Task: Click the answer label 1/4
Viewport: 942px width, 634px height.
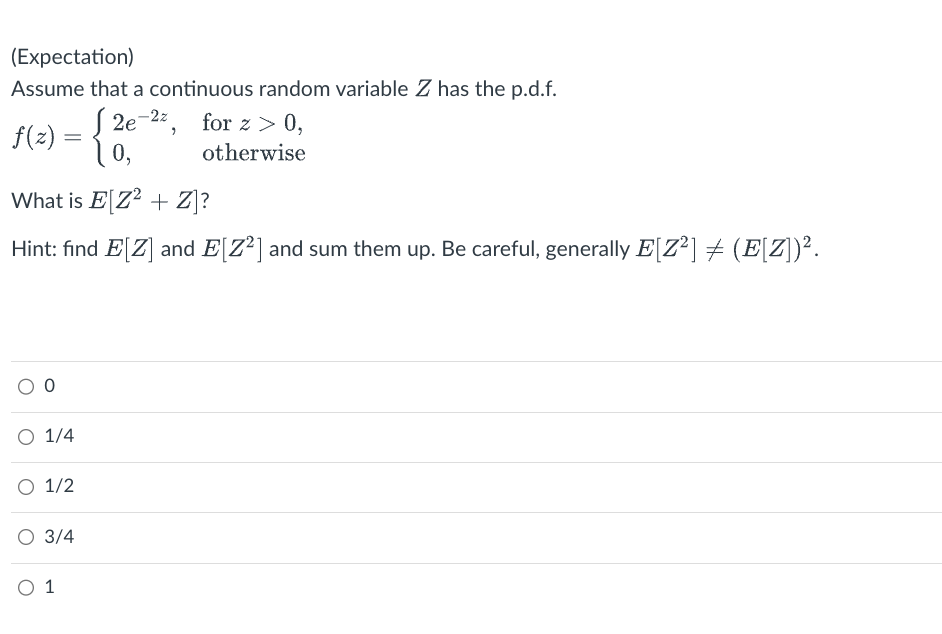Action: point(58,436)
